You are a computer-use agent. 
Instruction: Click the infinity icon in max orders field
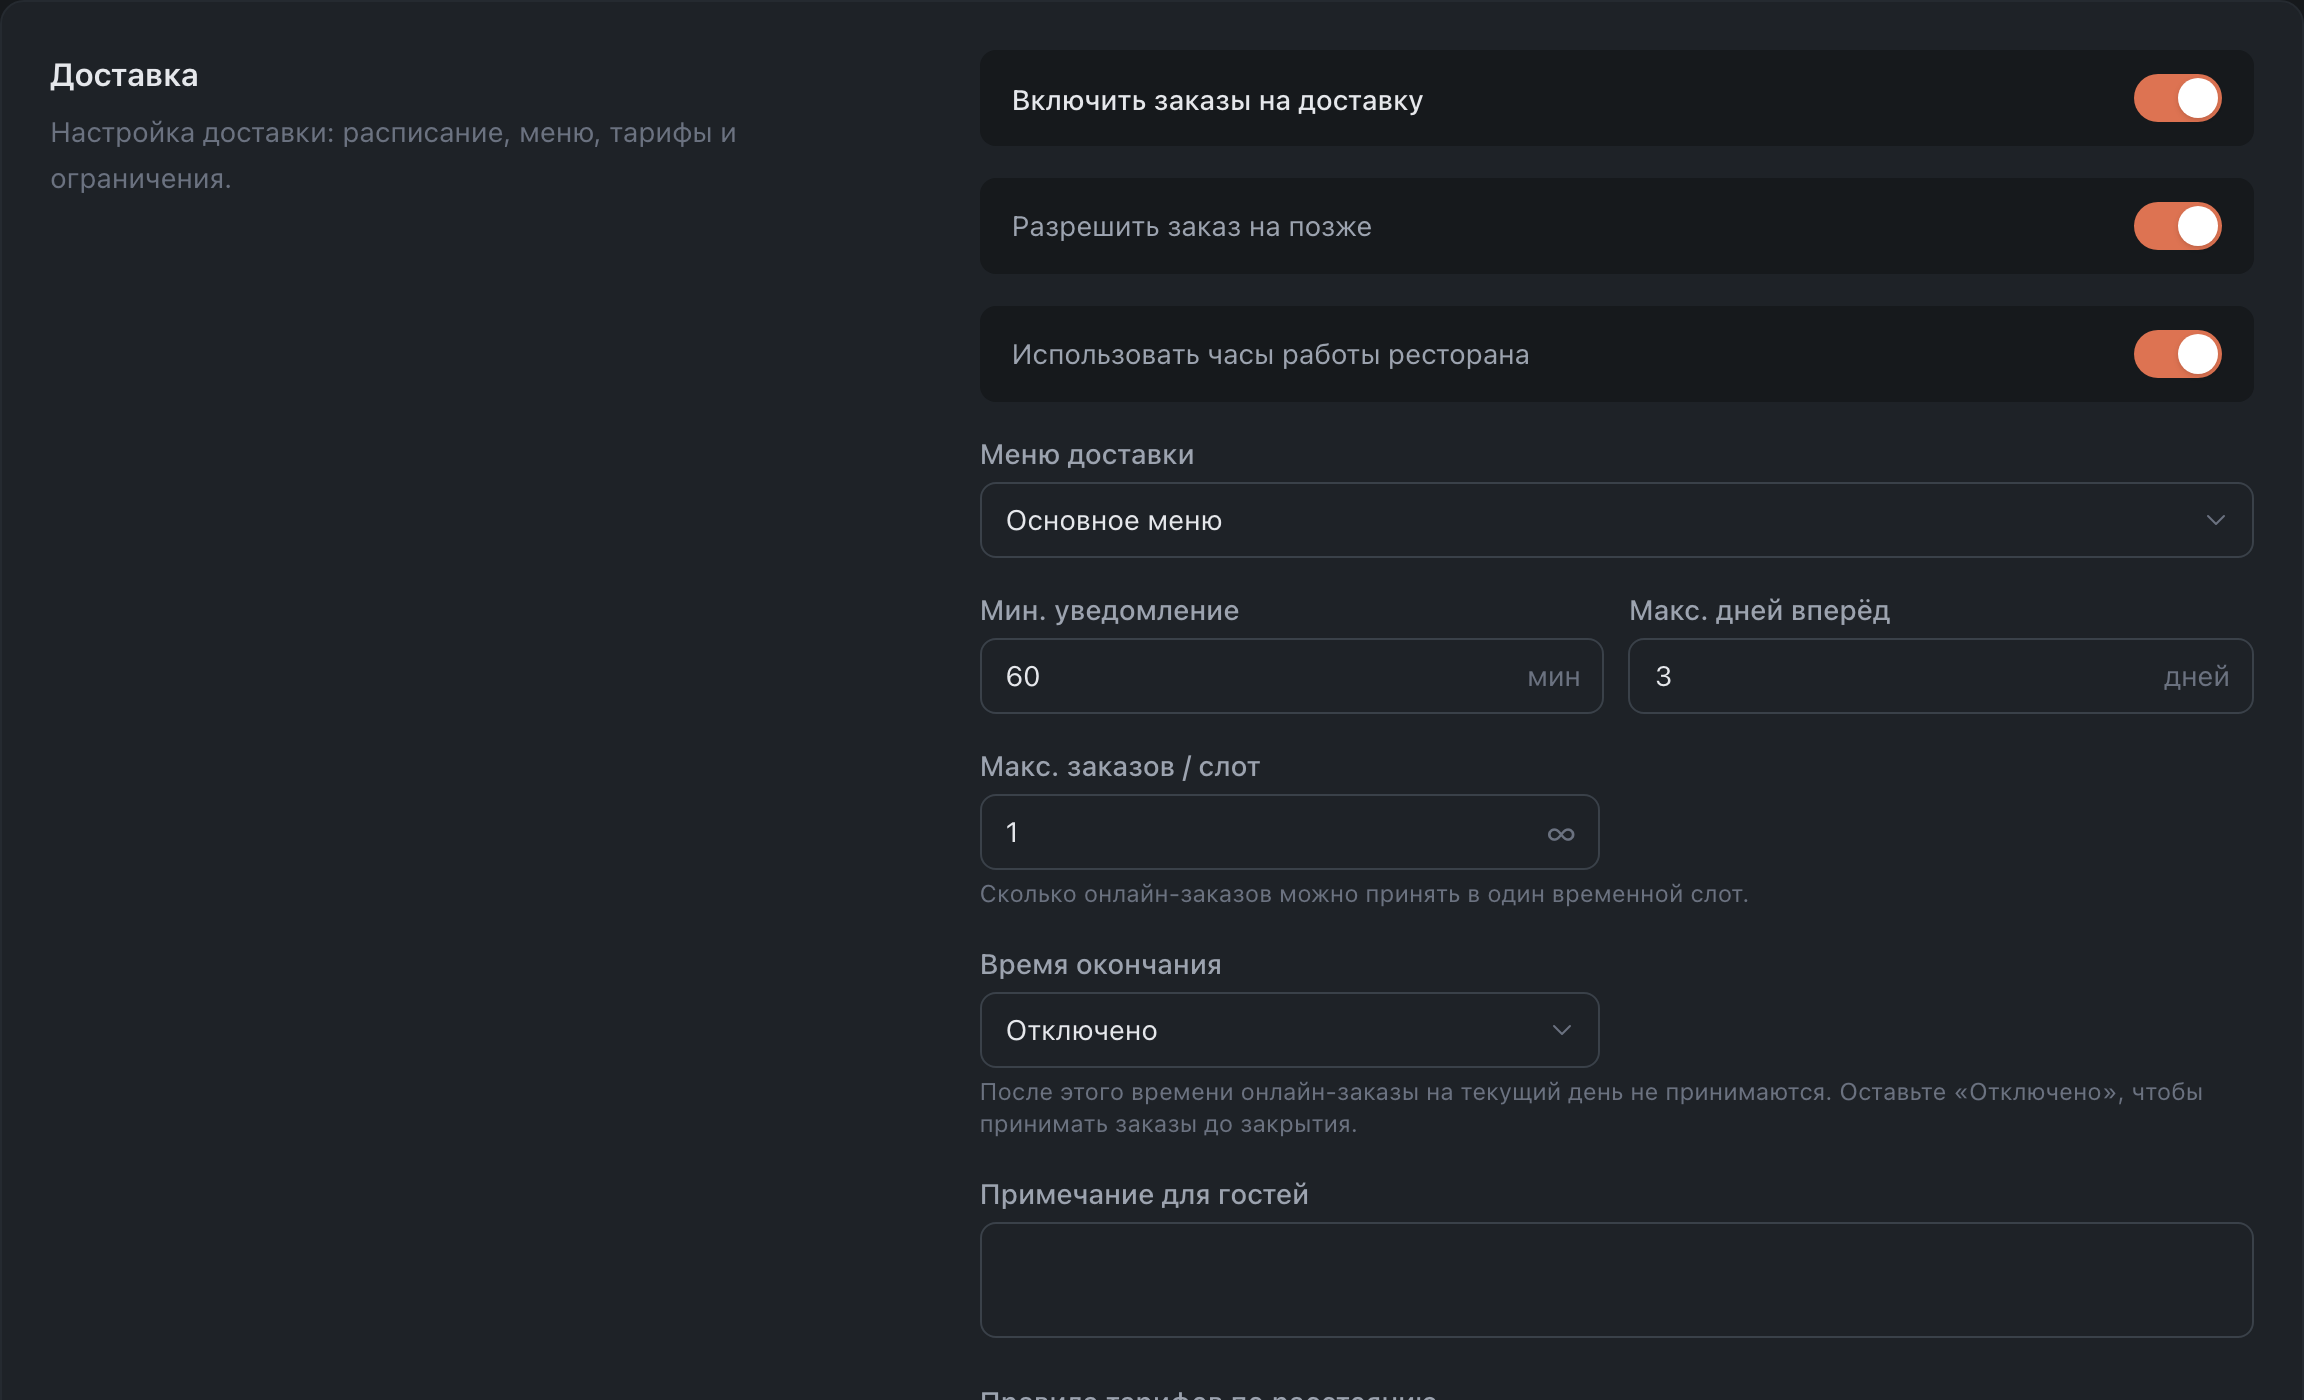(1560, 834)
